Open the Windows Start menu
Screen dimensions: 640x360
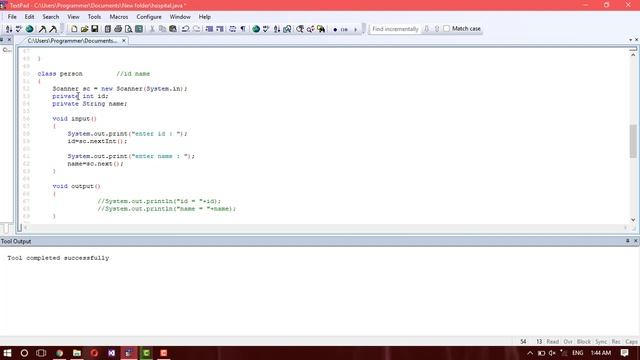click(7, 353)
